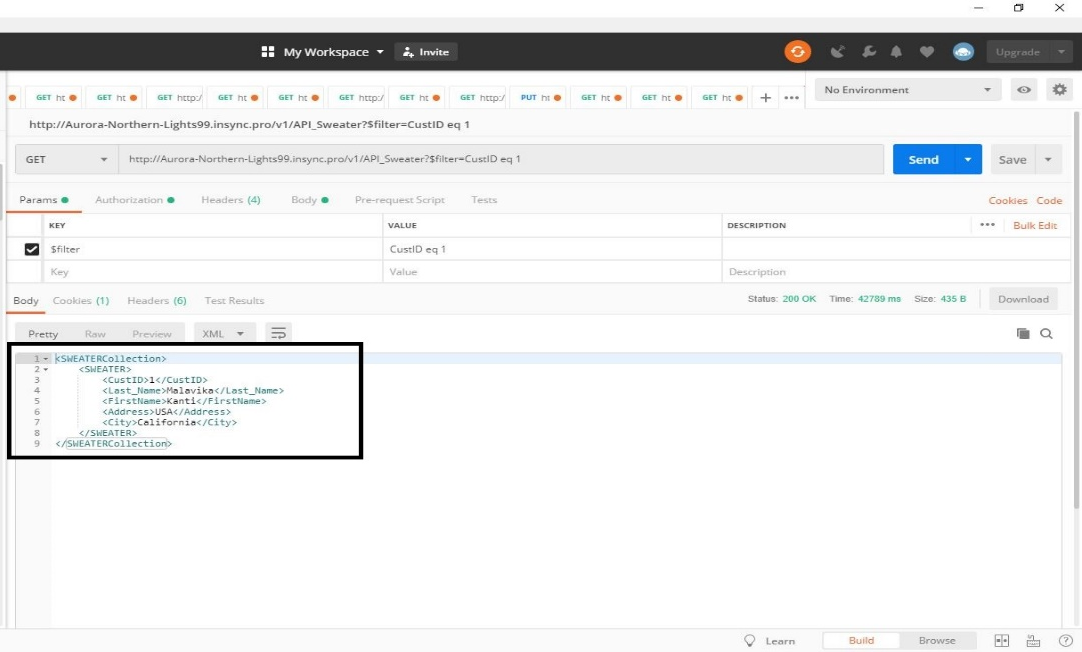Uncheck the $filter parameter checkbox

(32, 249)
